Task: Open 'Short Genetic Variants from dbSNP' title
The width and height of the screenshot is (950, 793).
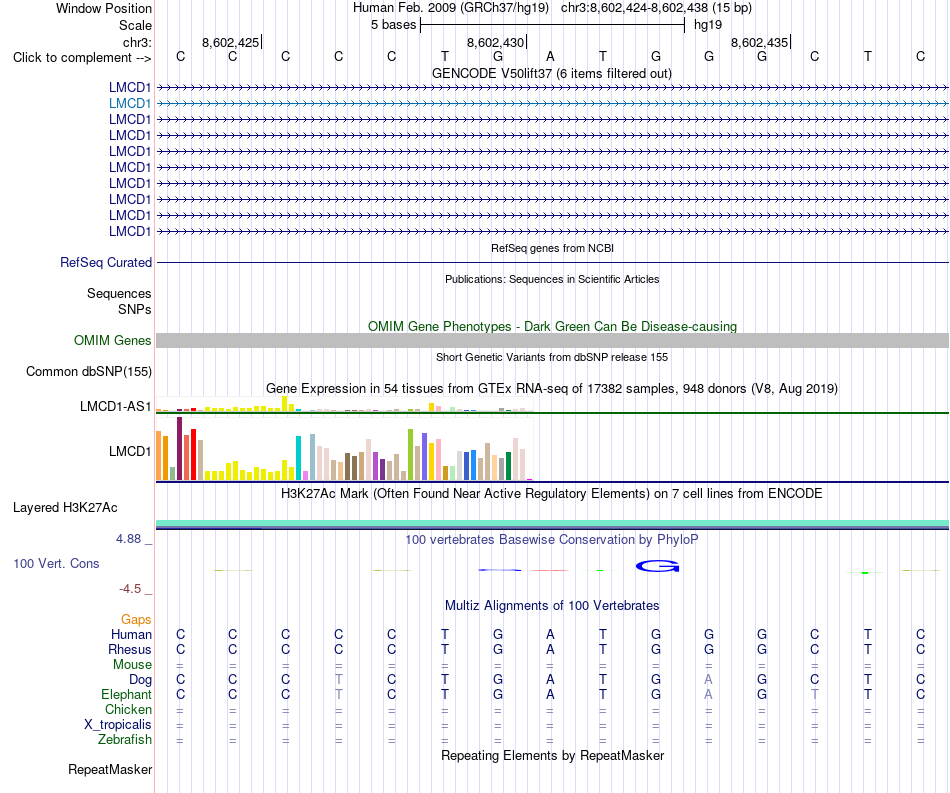Action: click(x=552, y=357)
